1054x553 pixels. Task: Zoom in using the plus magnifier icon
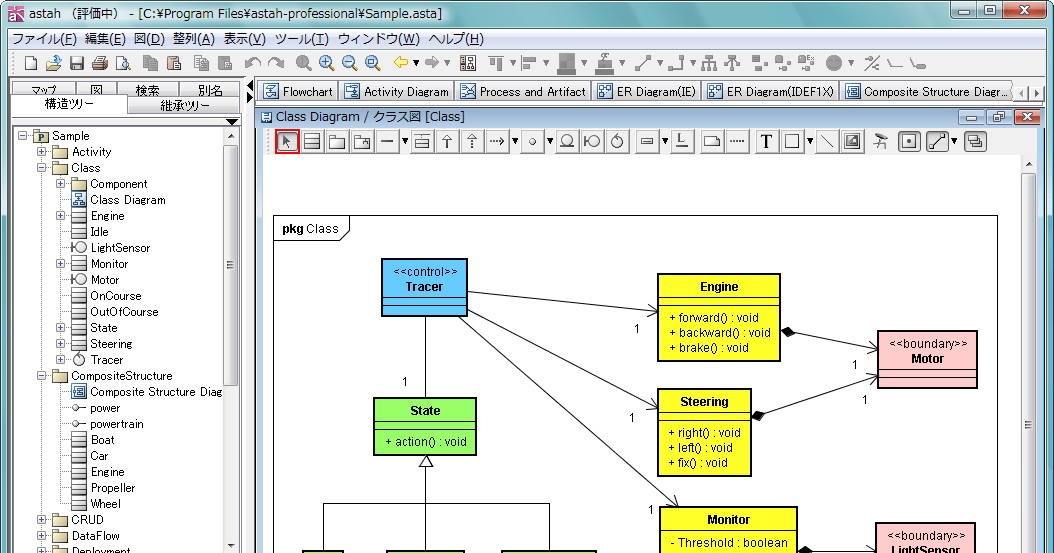(326, 64)
